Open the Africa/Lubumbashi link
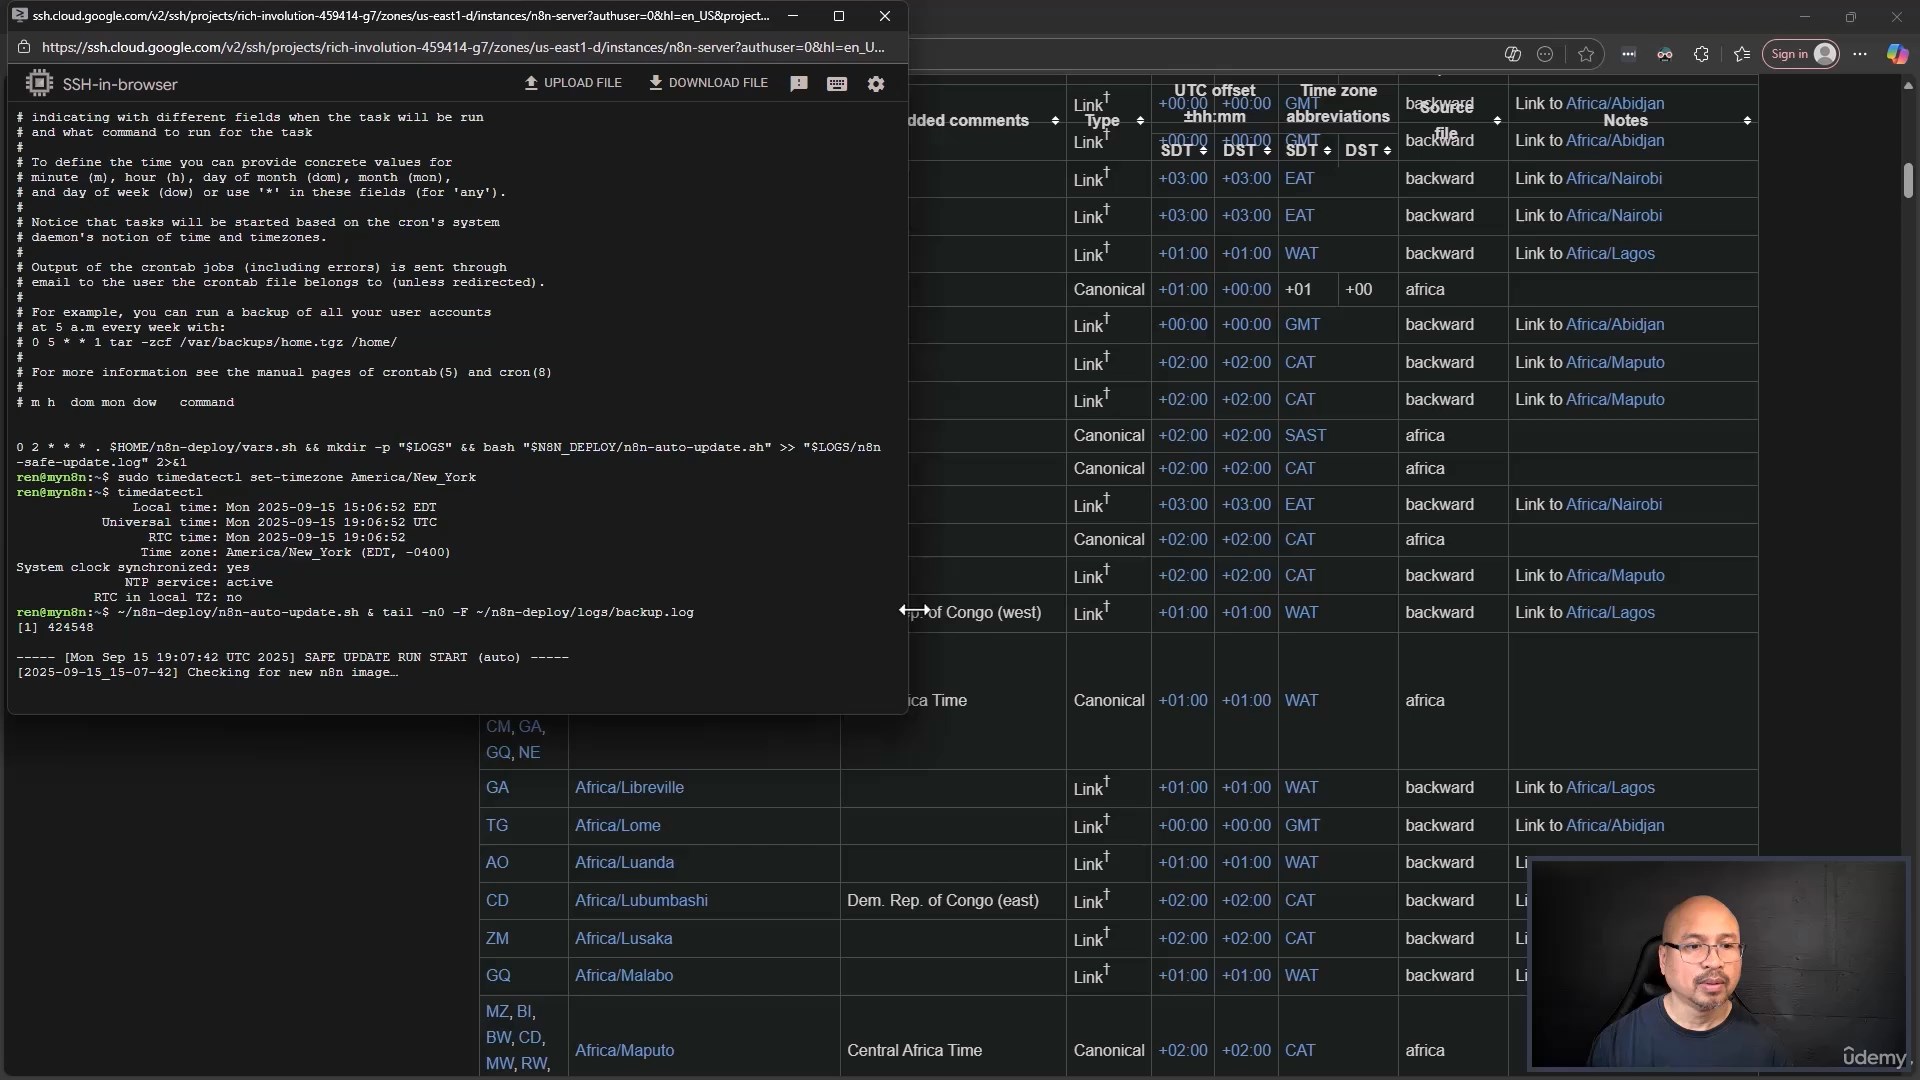This screenshot has width=1920, height=1080. [x=641, y=901]
